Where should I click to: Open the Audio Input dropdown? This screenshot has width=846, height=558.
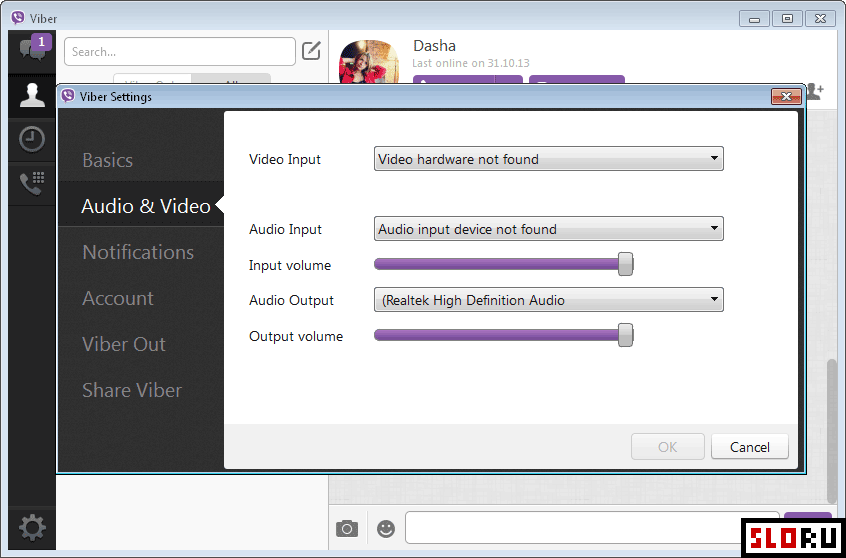549,229
